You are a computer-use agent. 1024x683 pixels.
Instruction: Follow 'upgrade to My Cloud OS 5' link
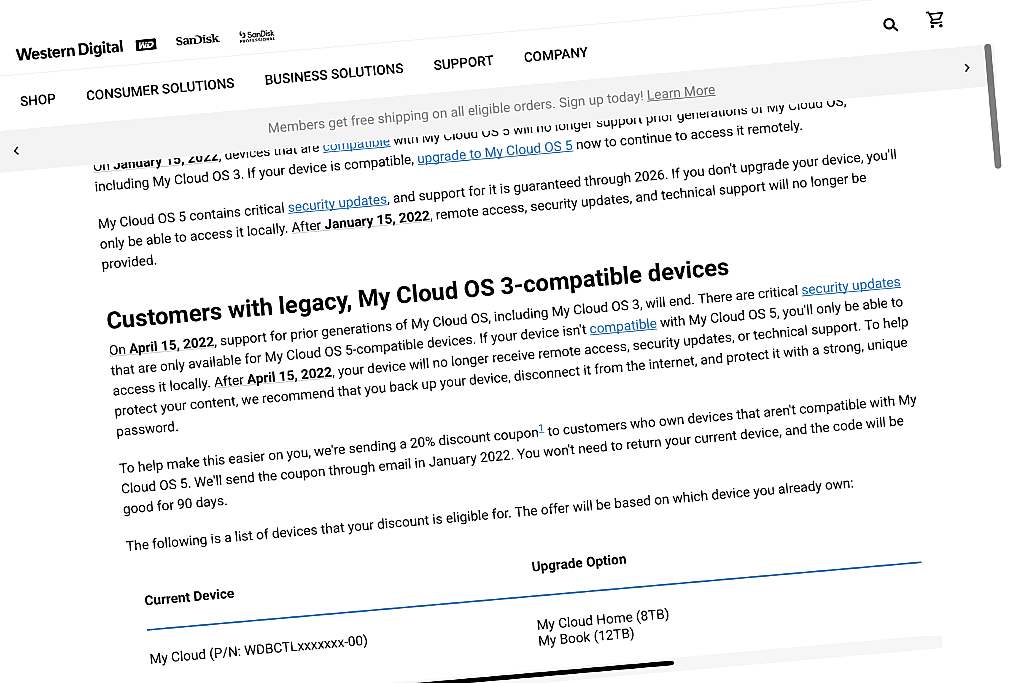click(495, 151)
